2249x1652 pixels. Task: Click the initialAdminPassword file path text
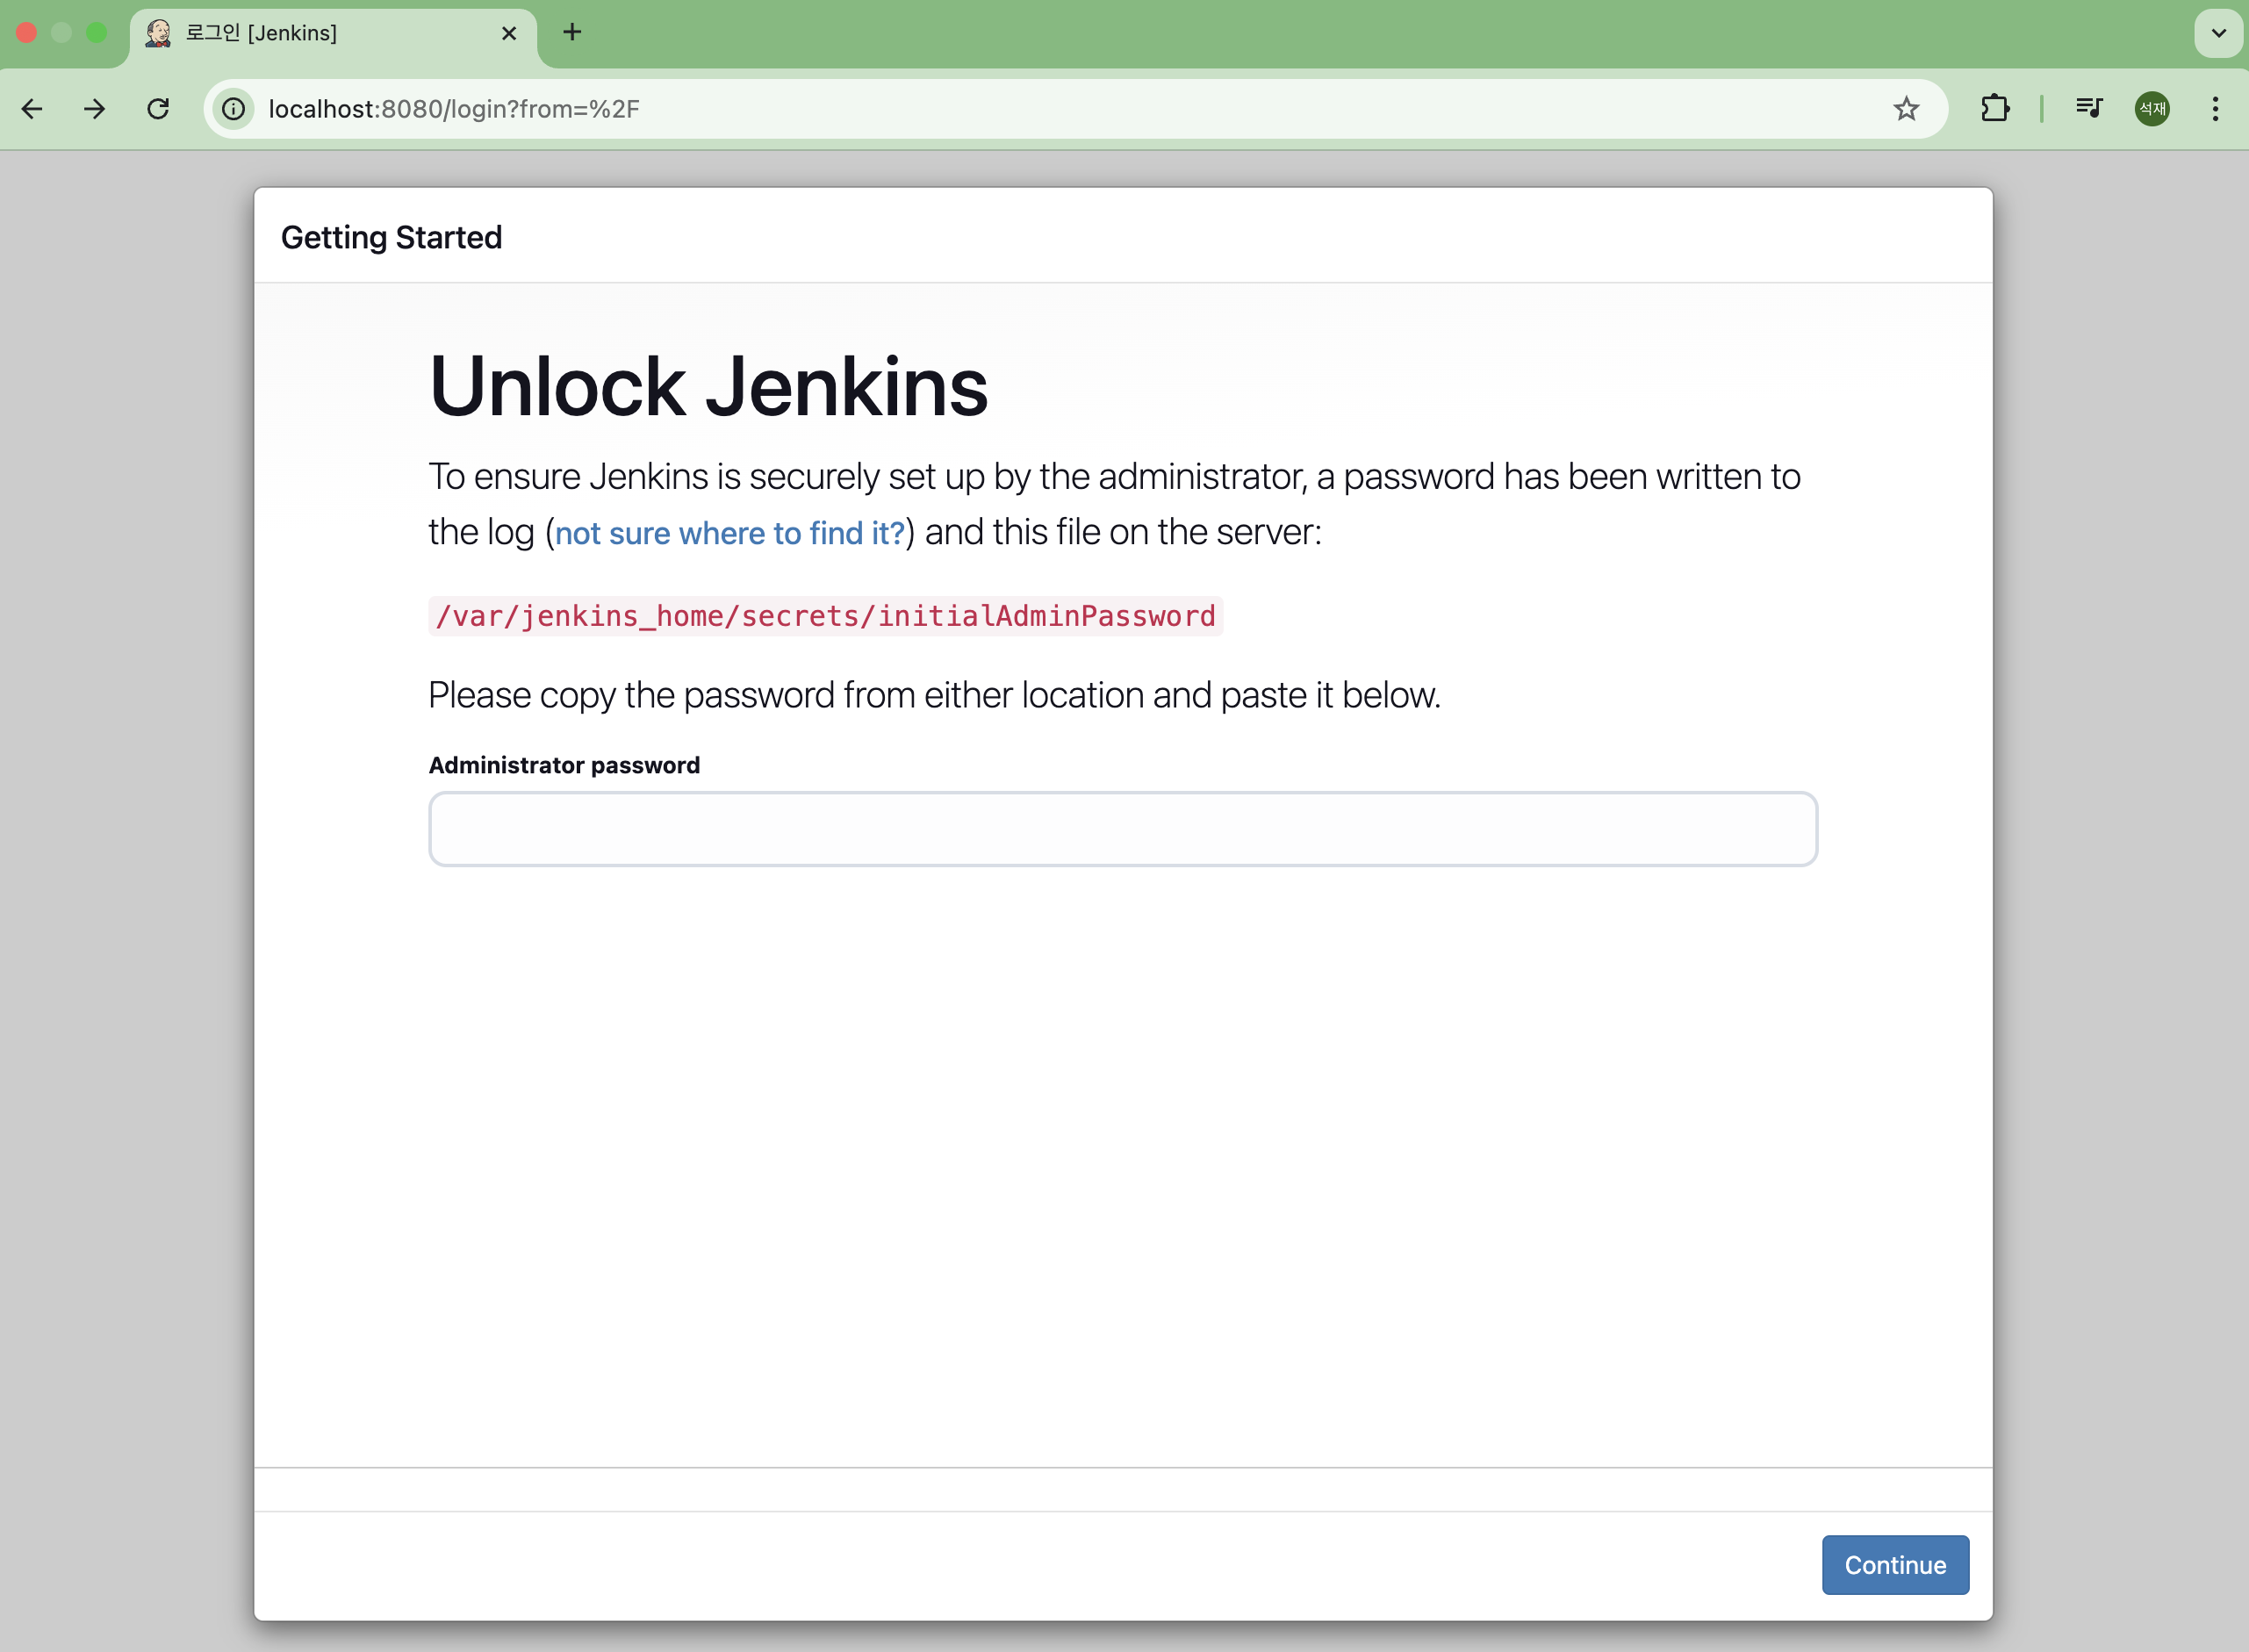tap(825, 616)
